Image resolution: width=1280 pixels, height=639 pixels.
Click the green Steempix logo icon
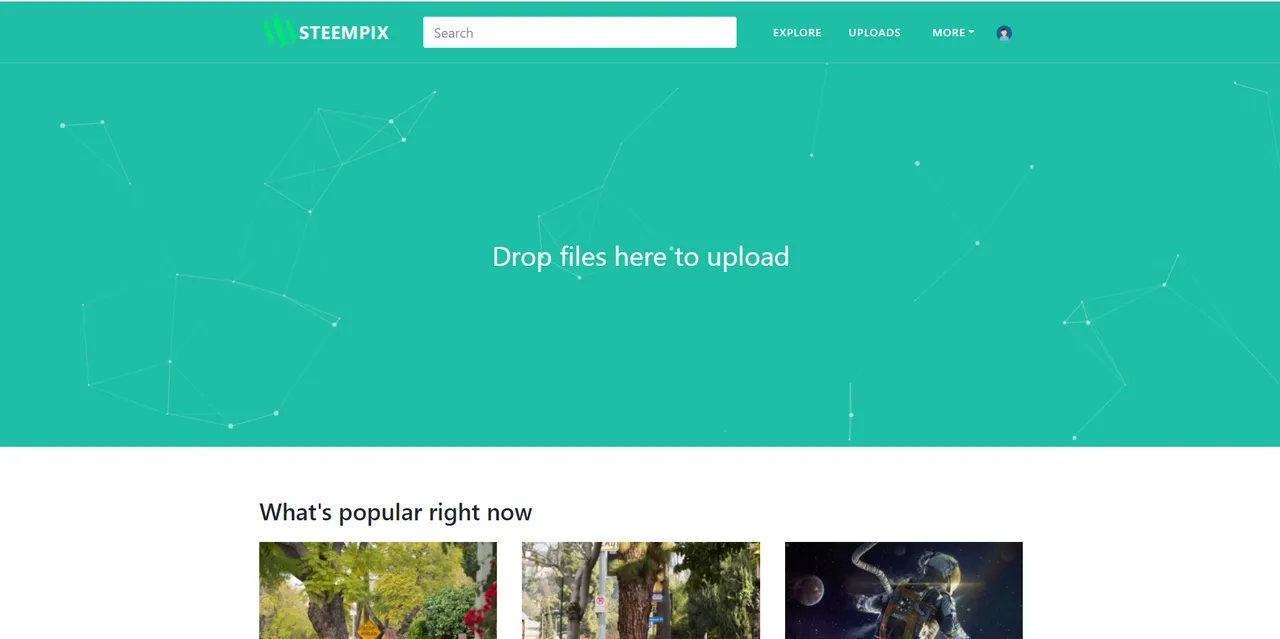coord(278,32)
